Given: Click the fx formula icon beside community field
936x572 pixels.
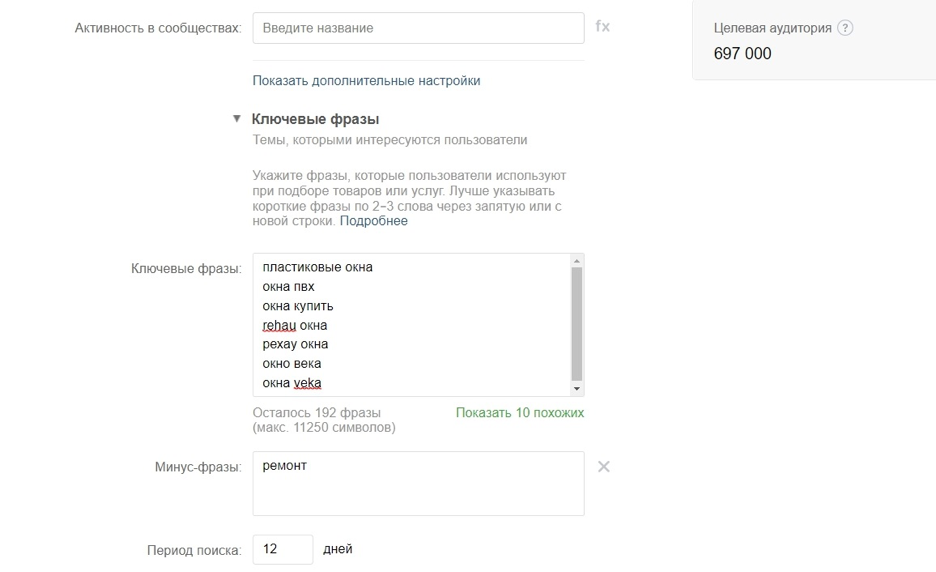Looking at the screenshot, I should pos(602,27).
